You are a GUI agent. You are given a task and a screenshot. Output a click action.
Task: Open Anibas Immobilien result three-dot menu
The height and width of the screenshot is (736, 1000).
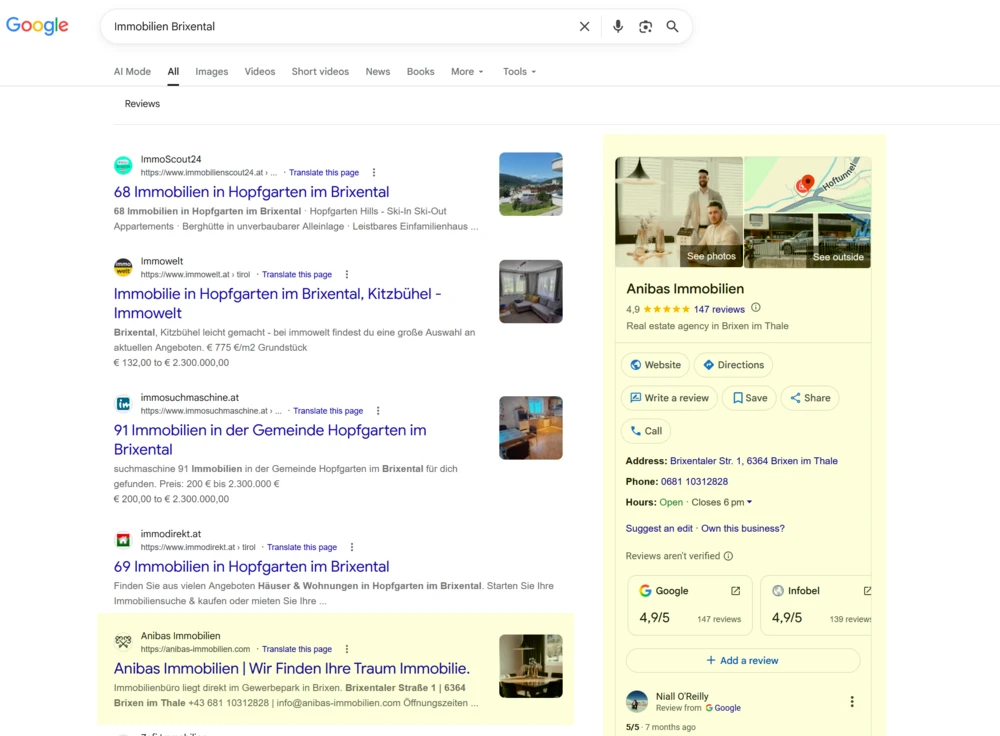tap(346, 649)
